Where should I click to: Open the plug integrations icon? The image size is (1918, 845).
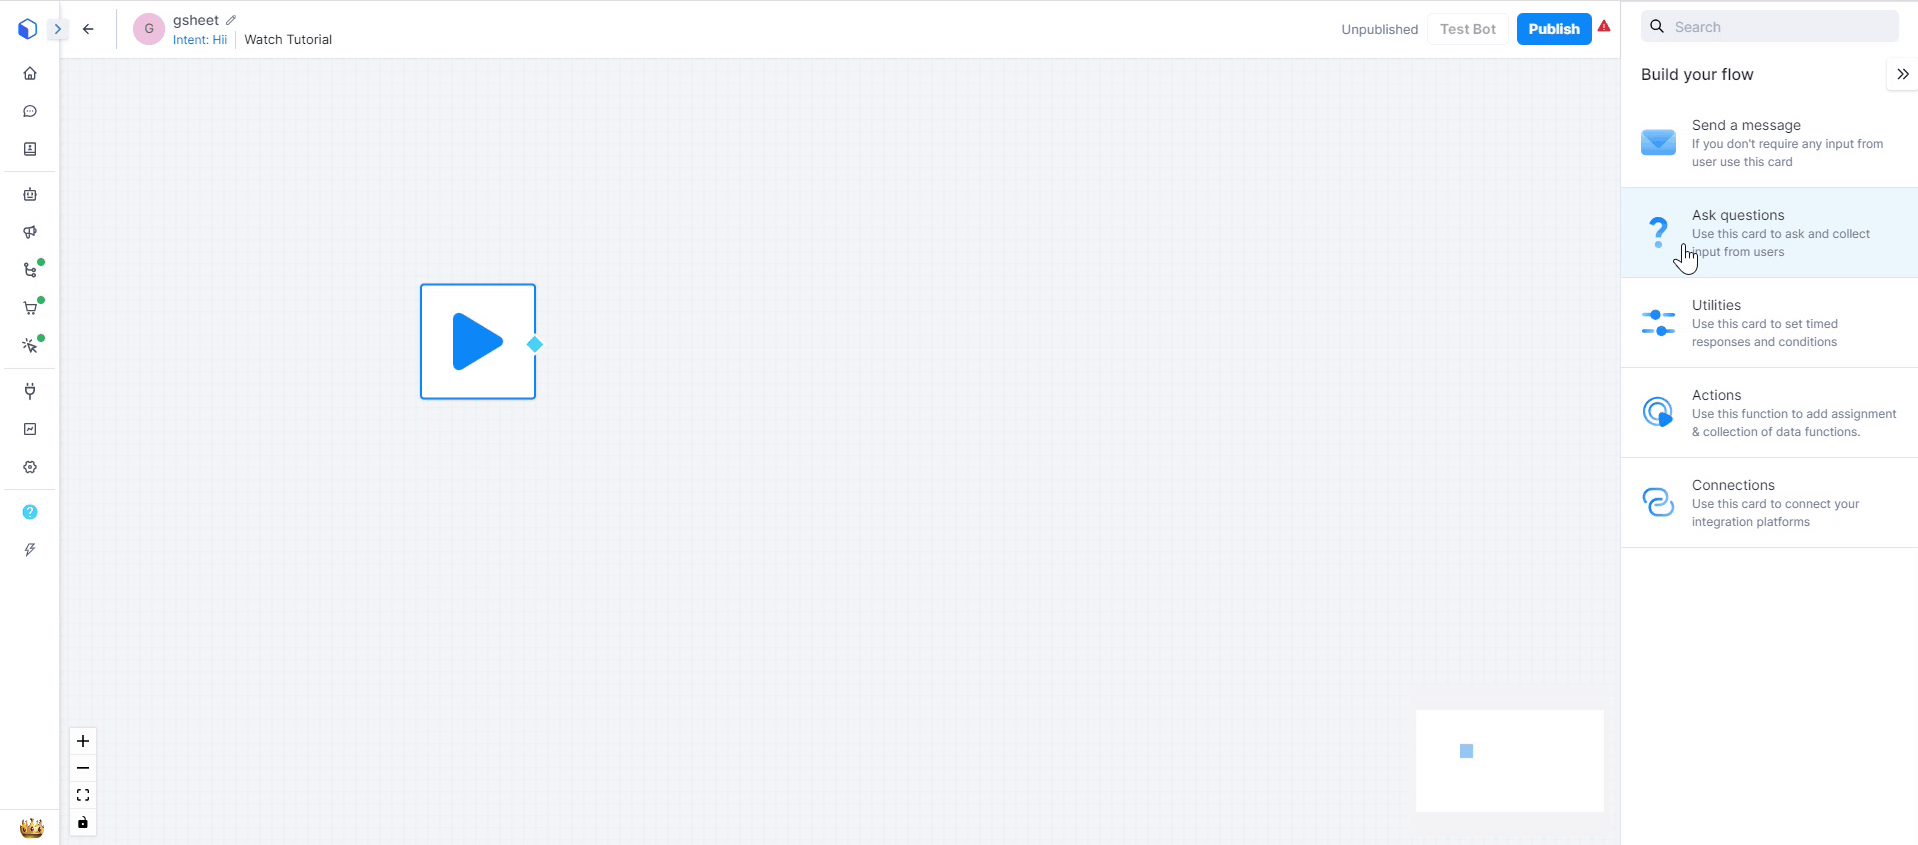click(x=30, y=391)
